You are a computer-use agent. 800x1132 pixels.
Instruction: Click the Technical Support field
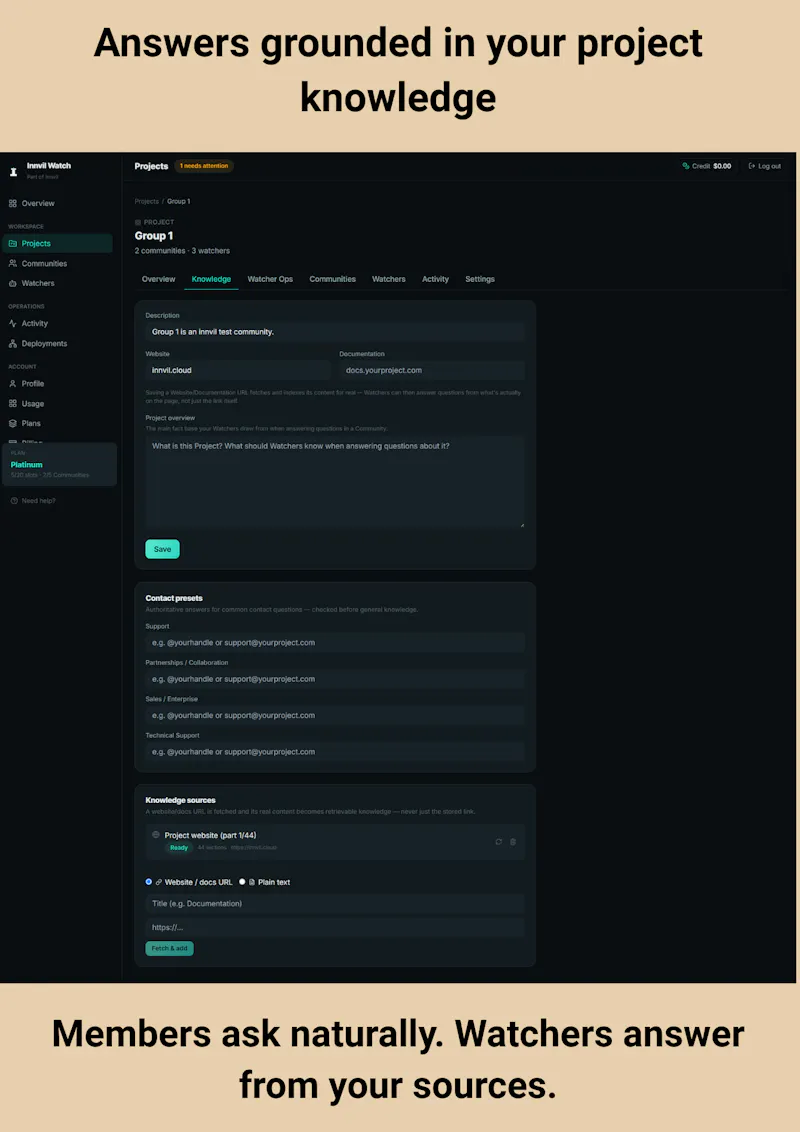pyautogui.click(x=335, y=752)
